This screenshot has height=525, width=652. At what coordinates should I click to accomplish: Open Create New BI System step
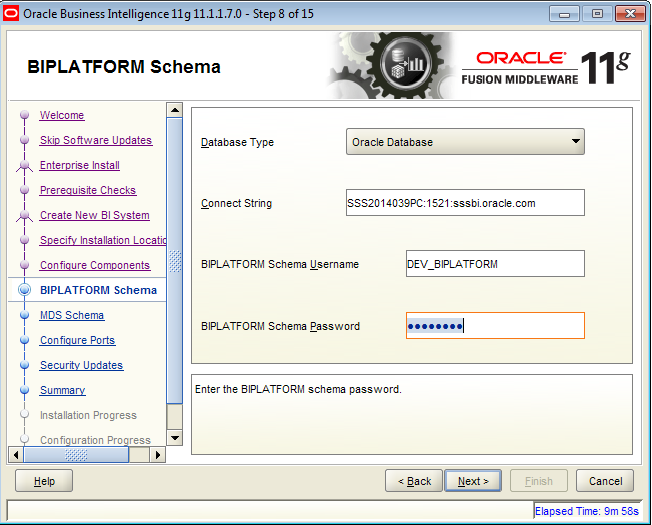(x=95, y=215)
